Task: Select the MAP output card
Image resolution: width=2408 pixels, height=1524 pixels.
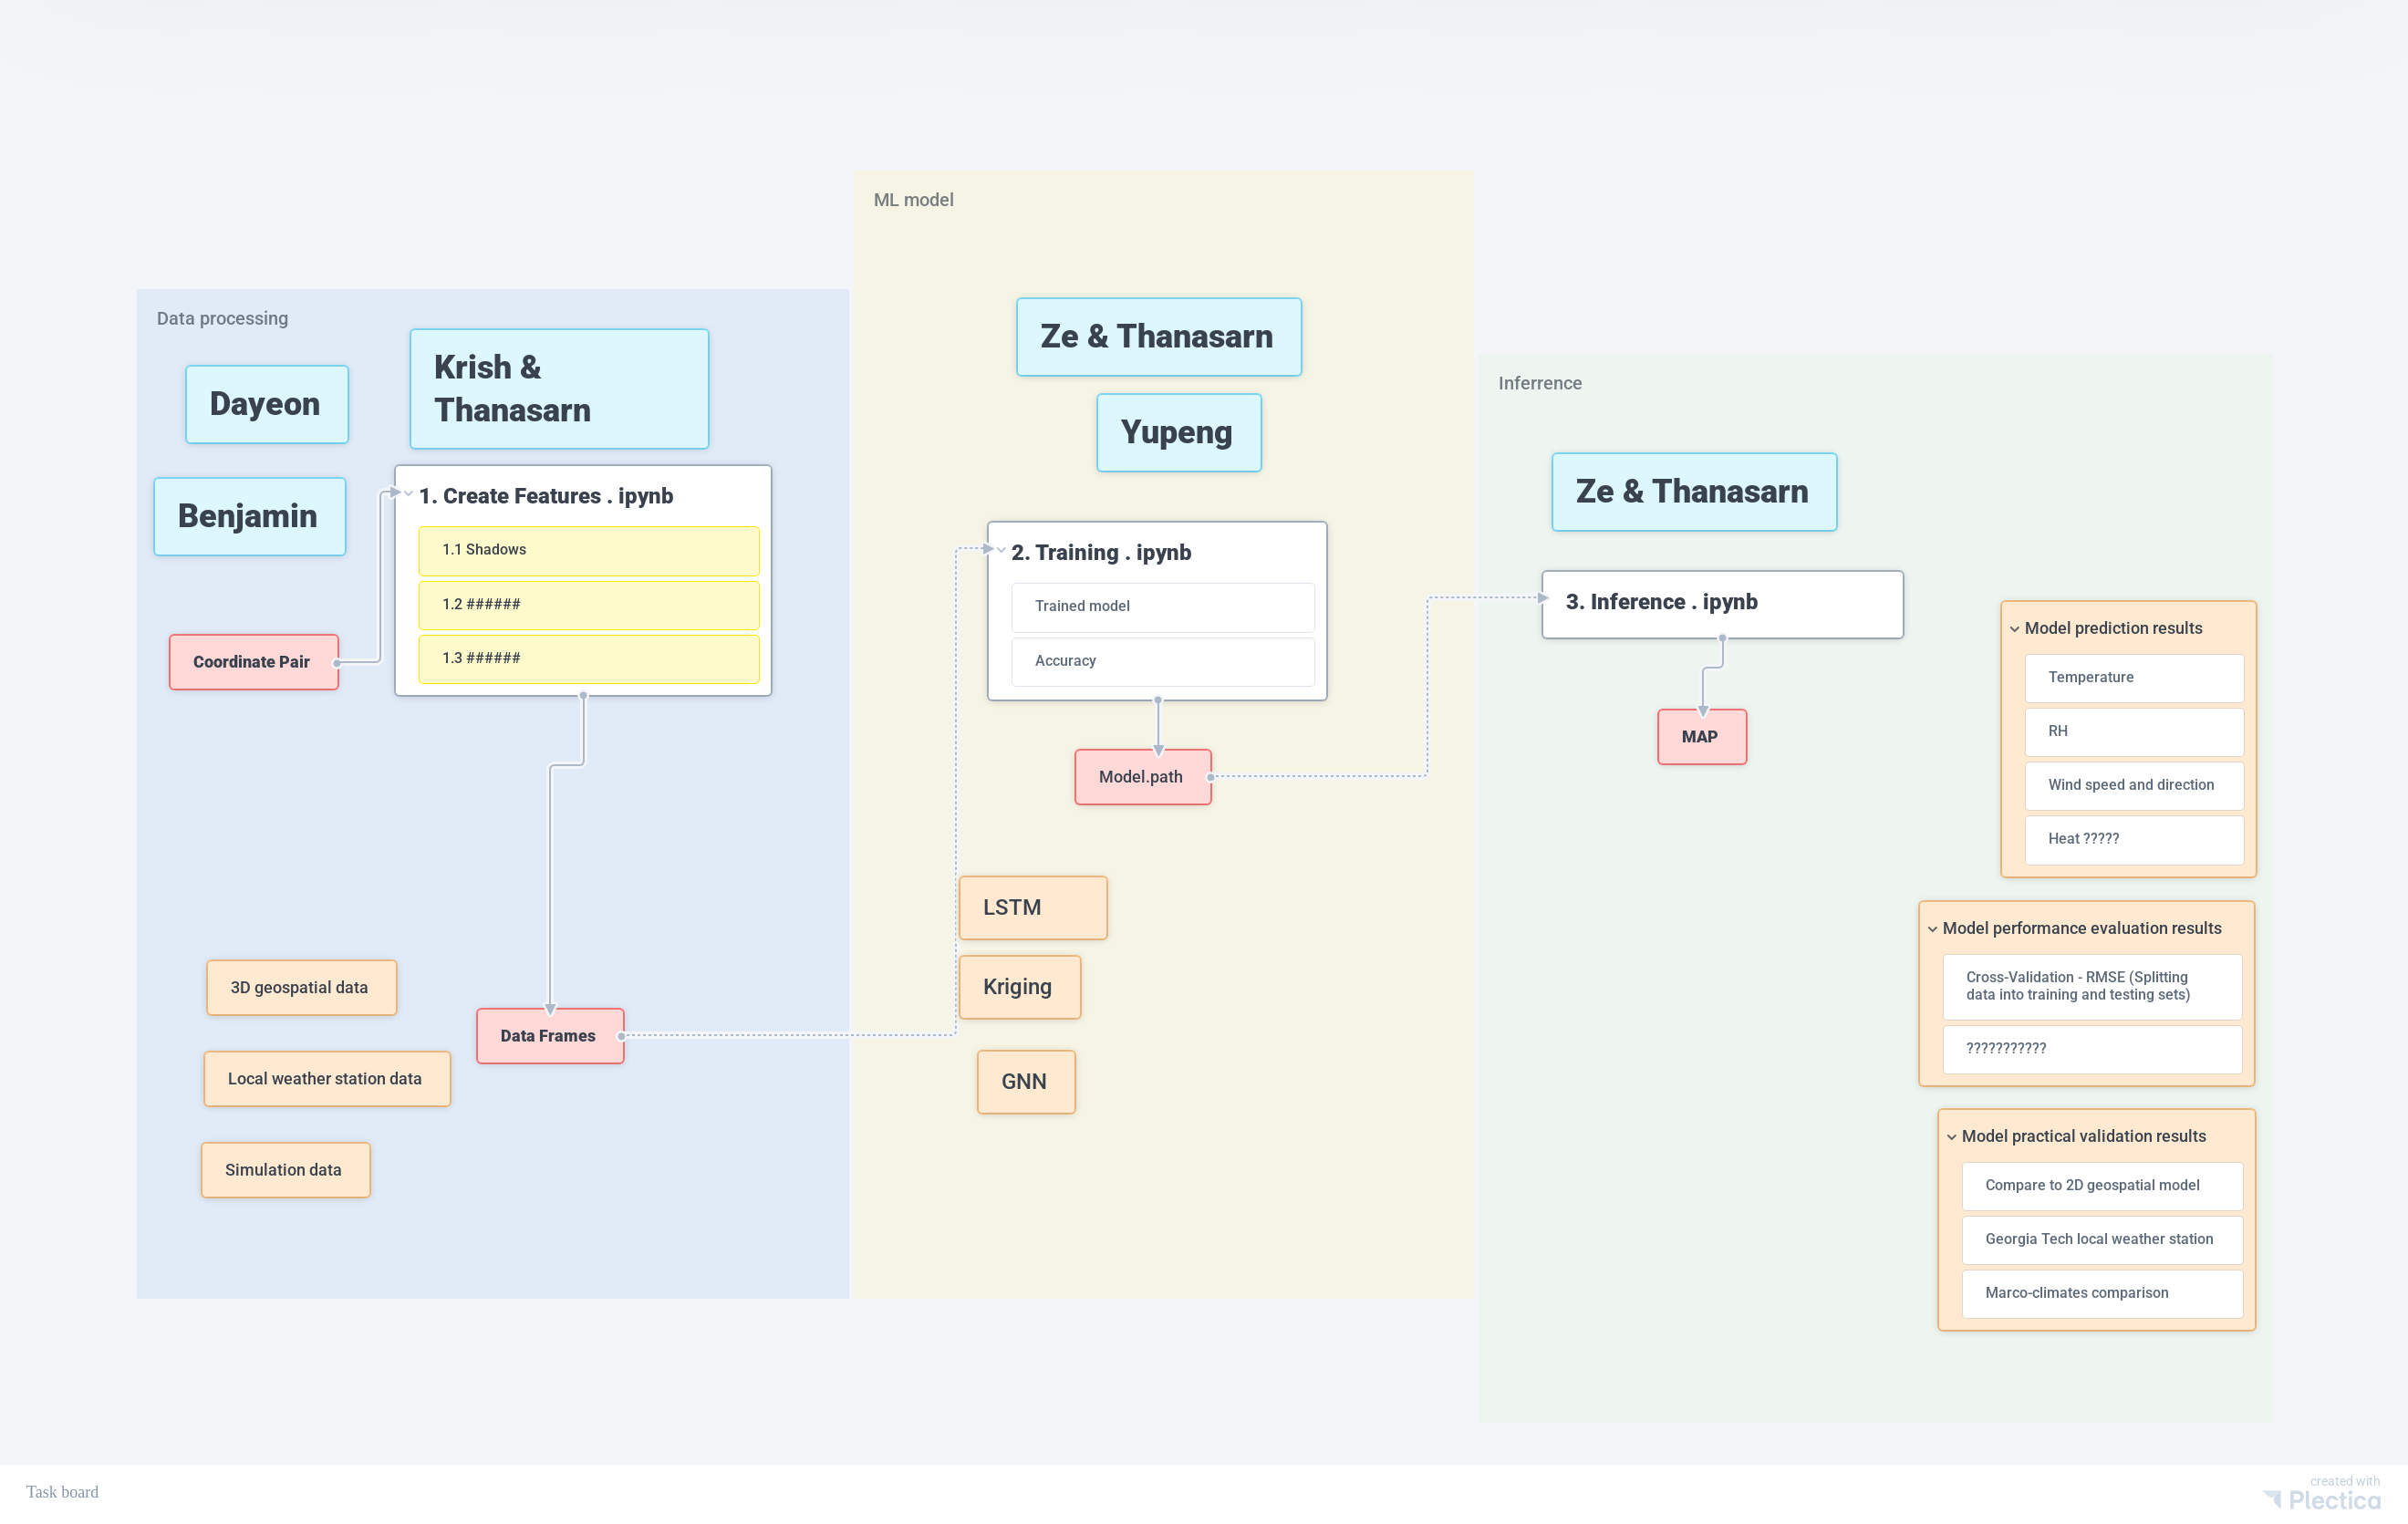Action: click(x=1700, y=737)
